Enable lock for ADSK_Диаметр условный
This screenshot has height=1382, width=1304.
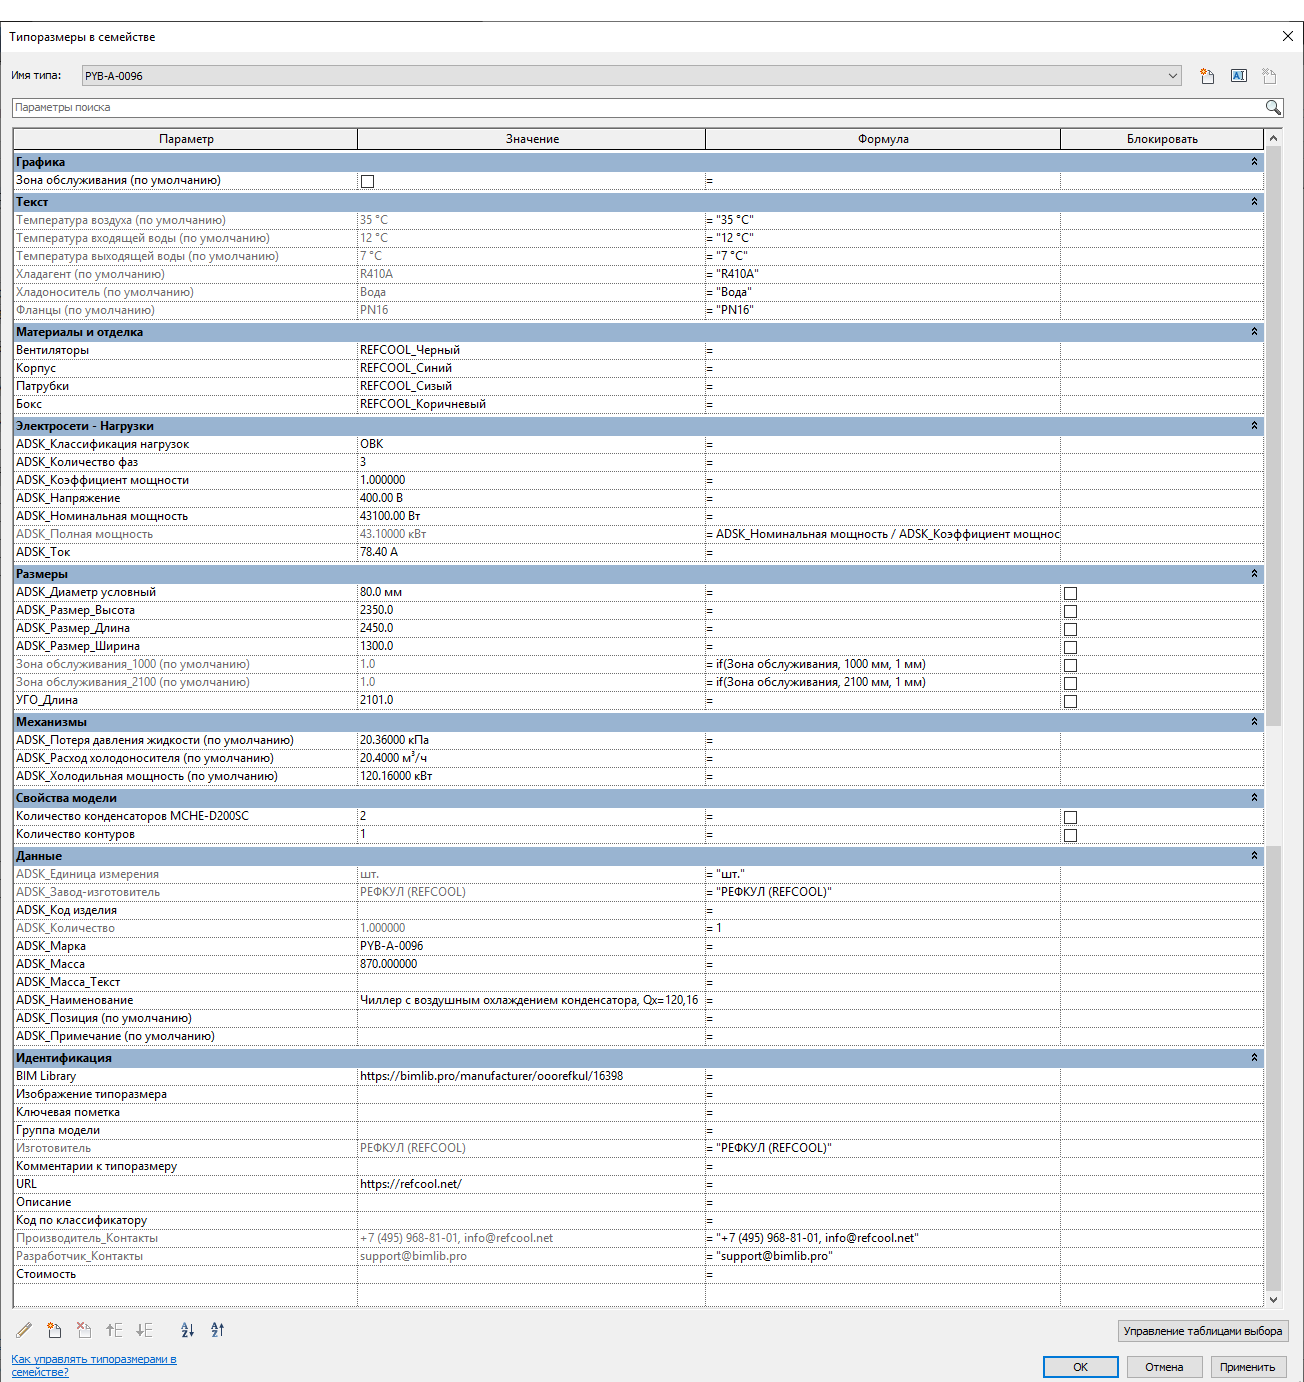1070,593
